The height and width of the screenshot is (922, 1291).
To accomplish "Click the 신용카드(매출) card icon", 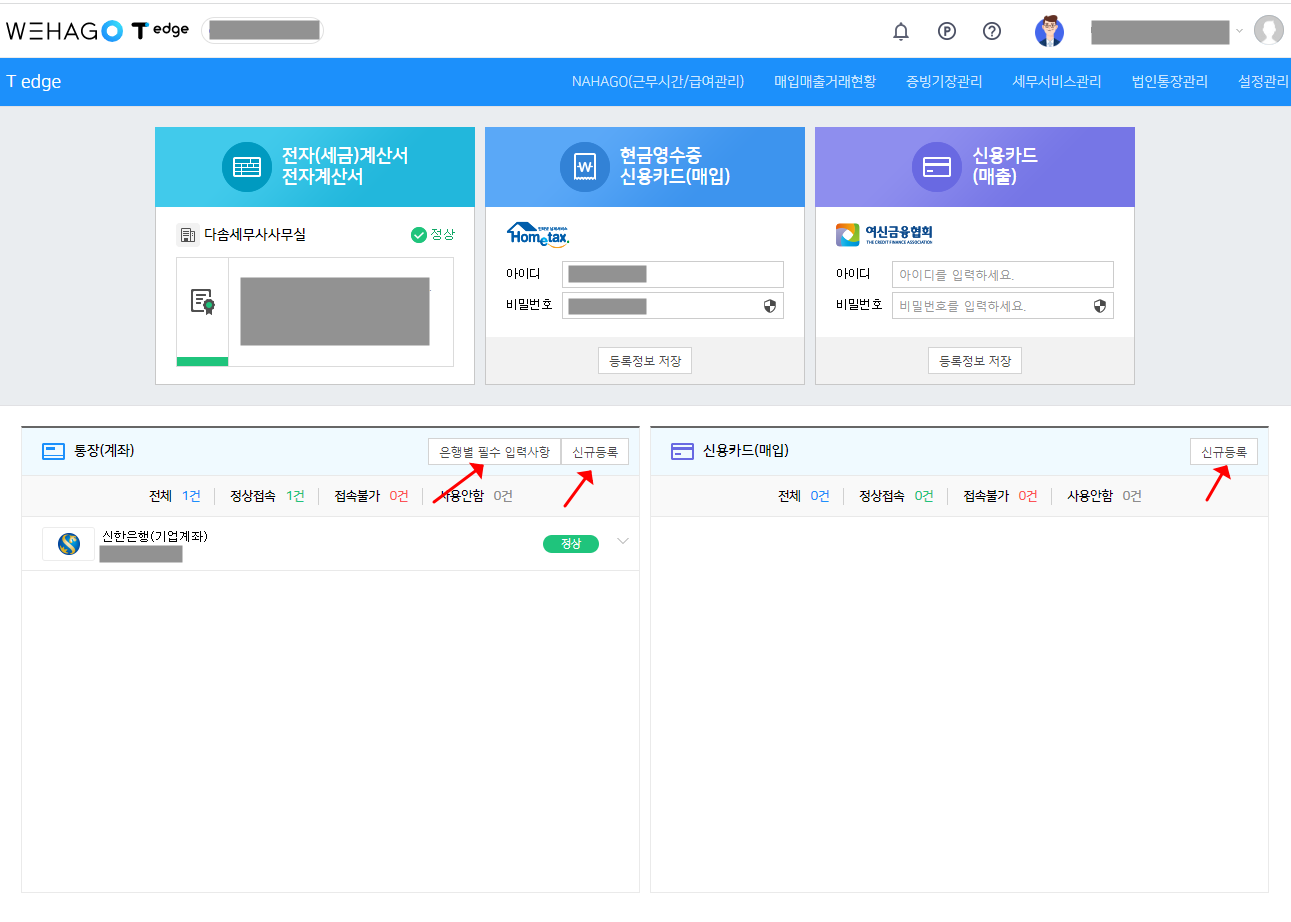I will point(937,166).
